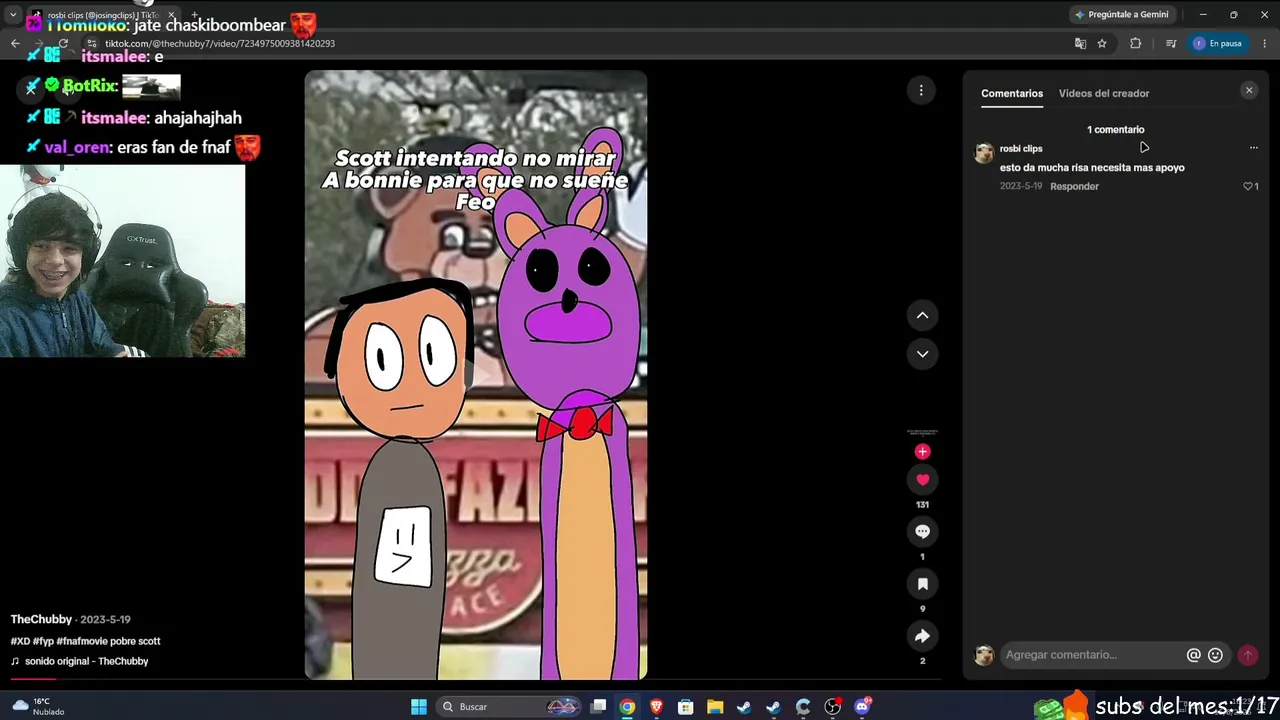Open the weather widget showing 16°C Nublado
The image size is (1280, 720).
pyautogui.click(x=38, y=707)
